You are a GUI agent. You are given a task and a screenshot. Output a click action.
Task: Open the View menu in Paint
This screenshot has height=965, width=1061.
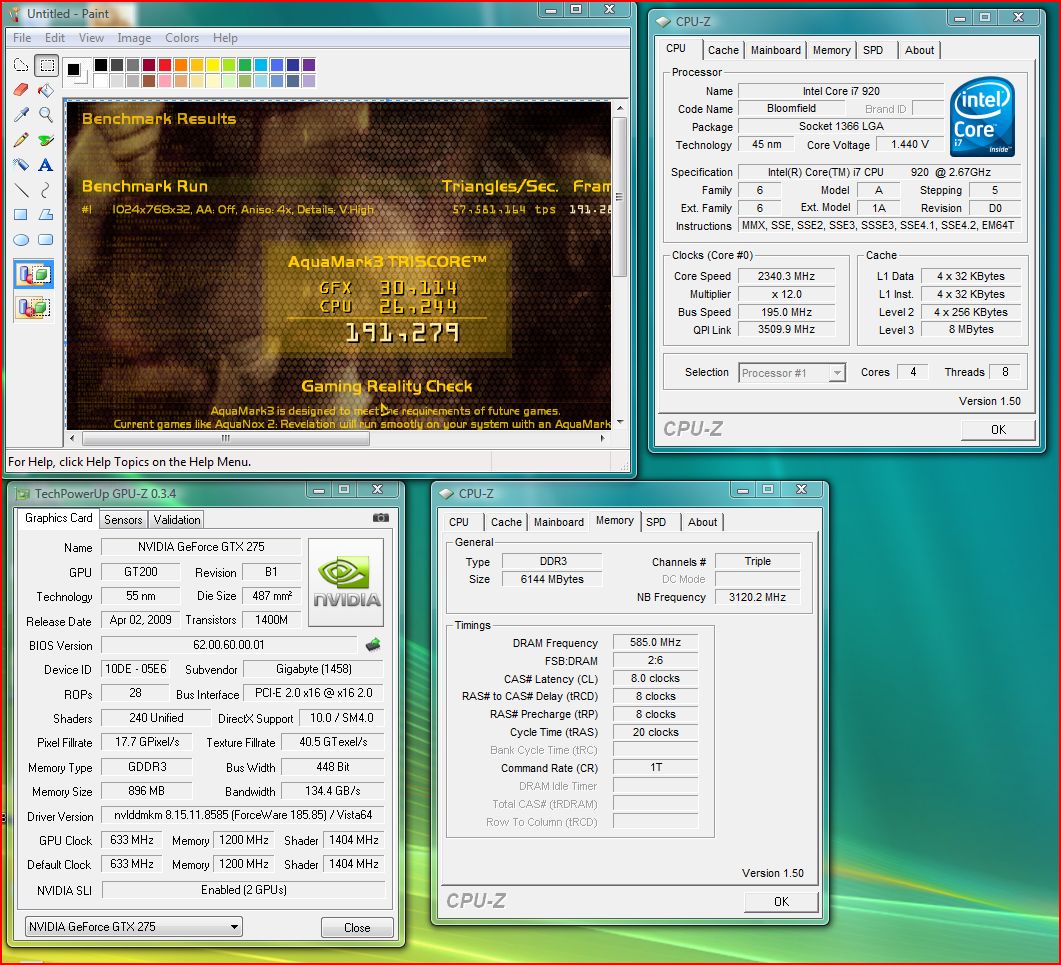[91, 38]
